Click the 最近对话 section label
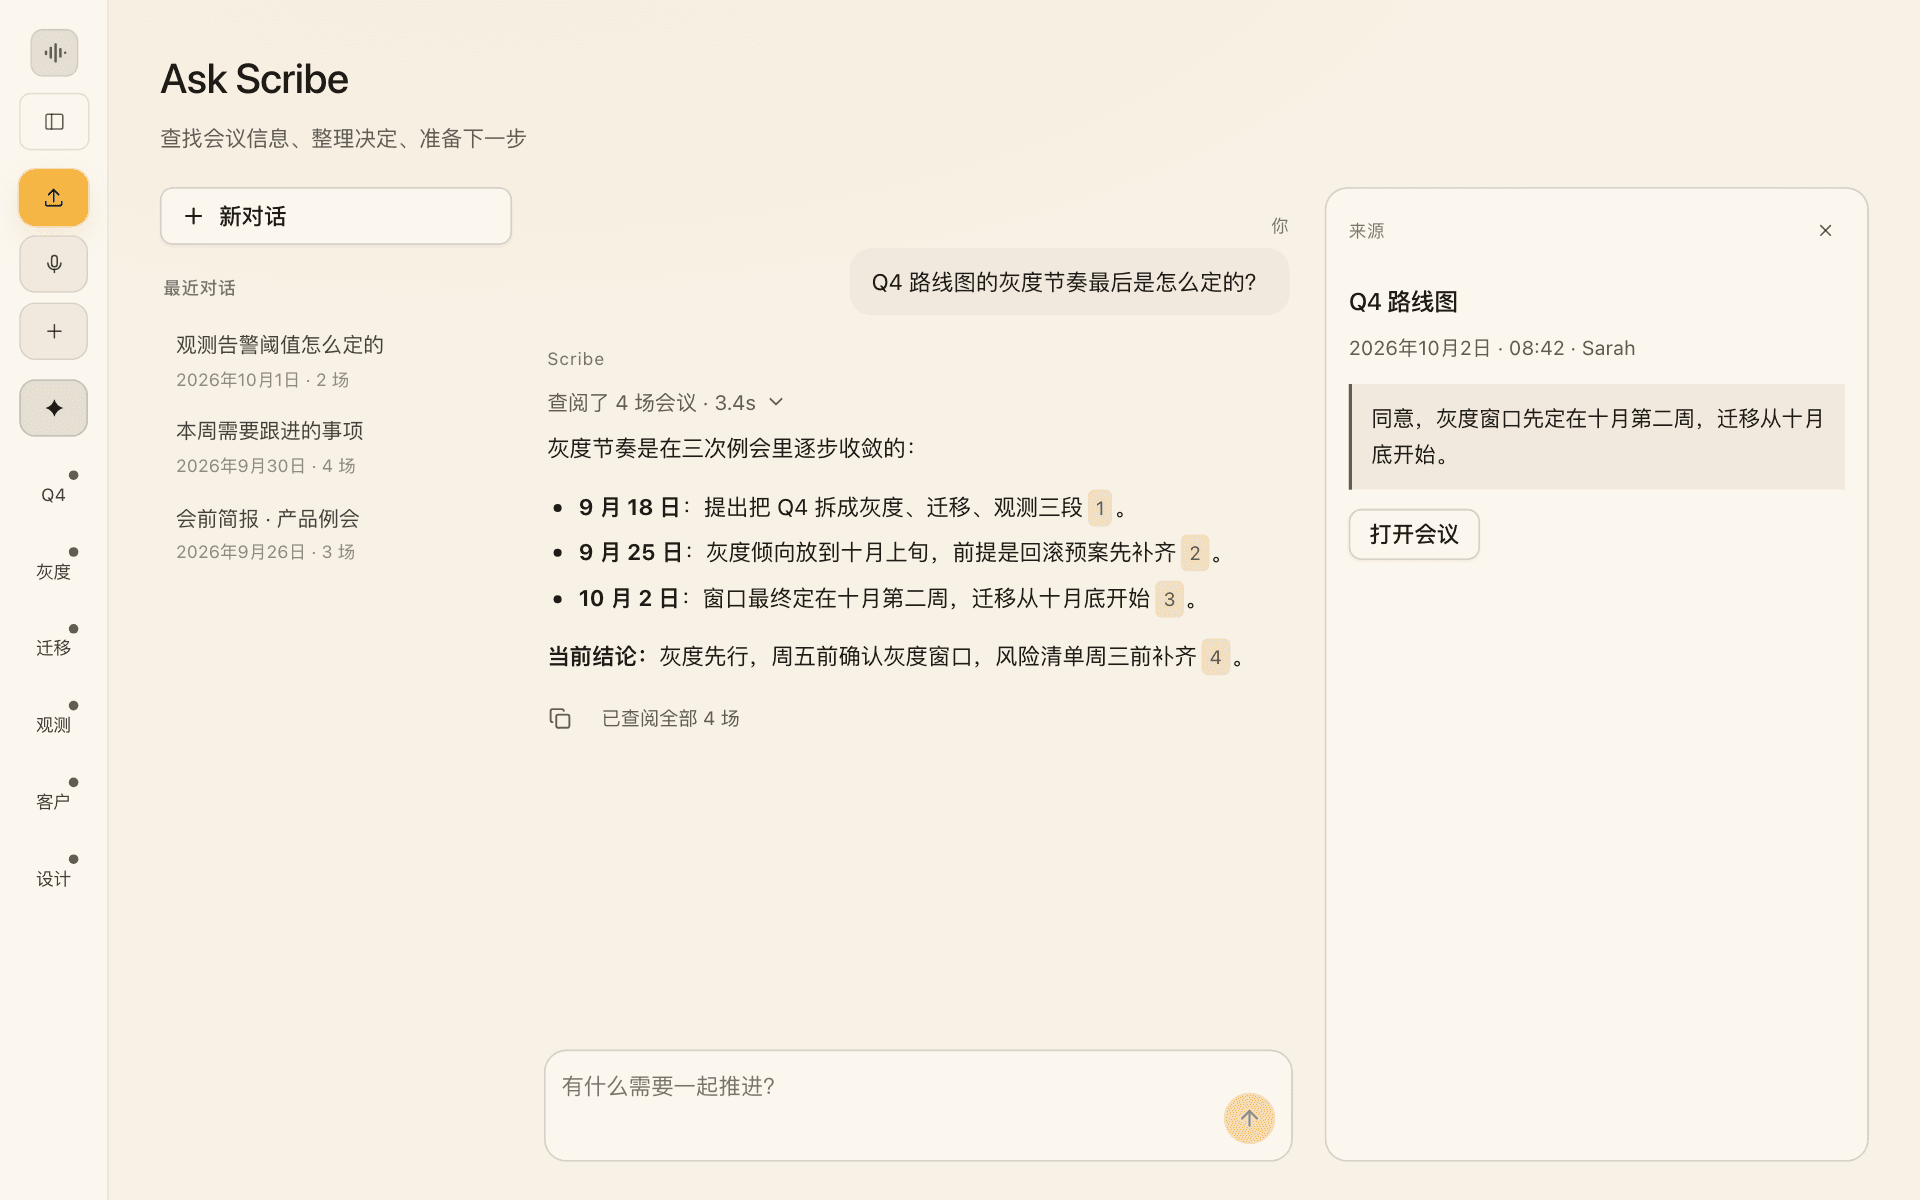This screenshot has height=1200, width=1920. coord(199,288)
